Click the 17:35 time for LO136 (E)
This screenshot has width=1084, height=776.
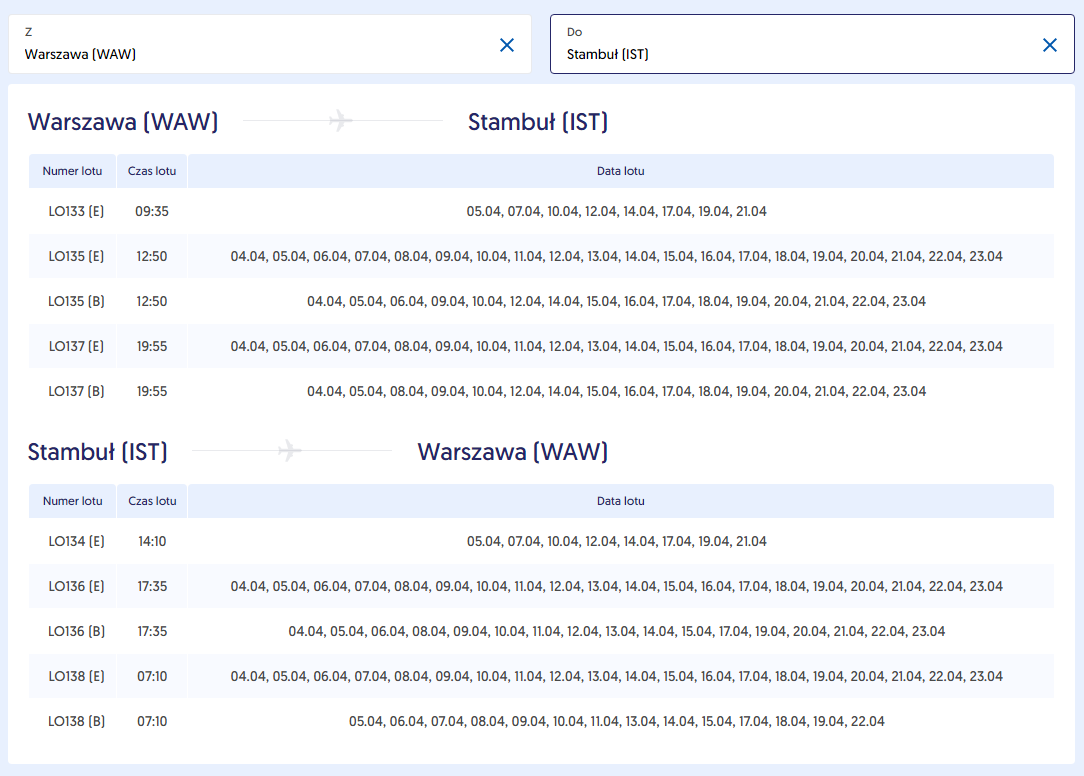[152, 586]
